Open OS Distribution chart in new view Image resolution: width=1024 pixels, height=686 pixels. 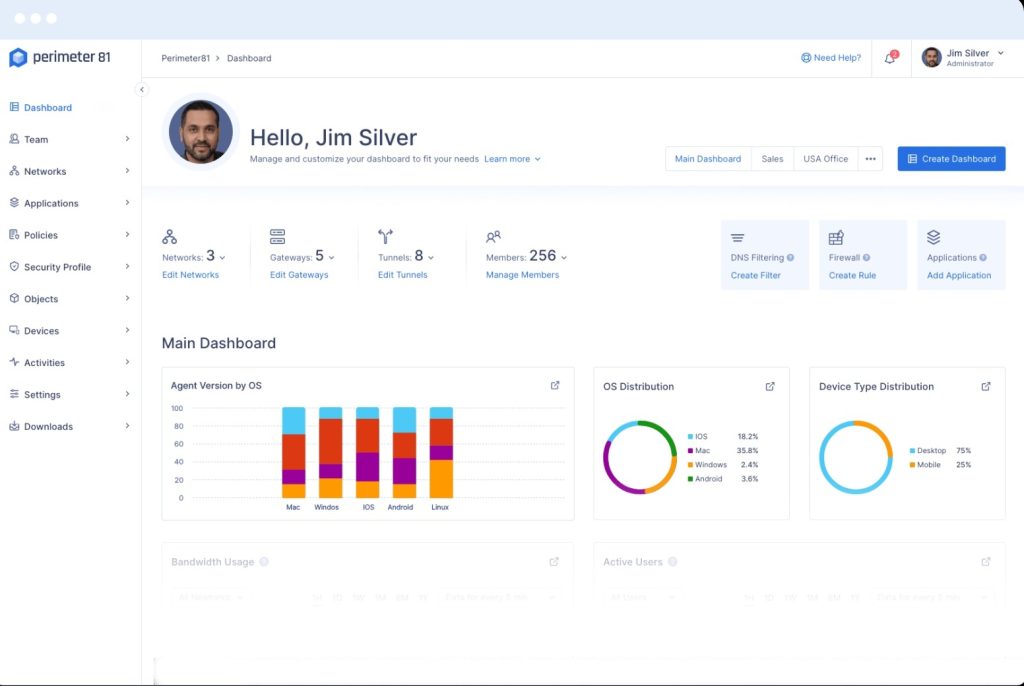click(770, 386)
